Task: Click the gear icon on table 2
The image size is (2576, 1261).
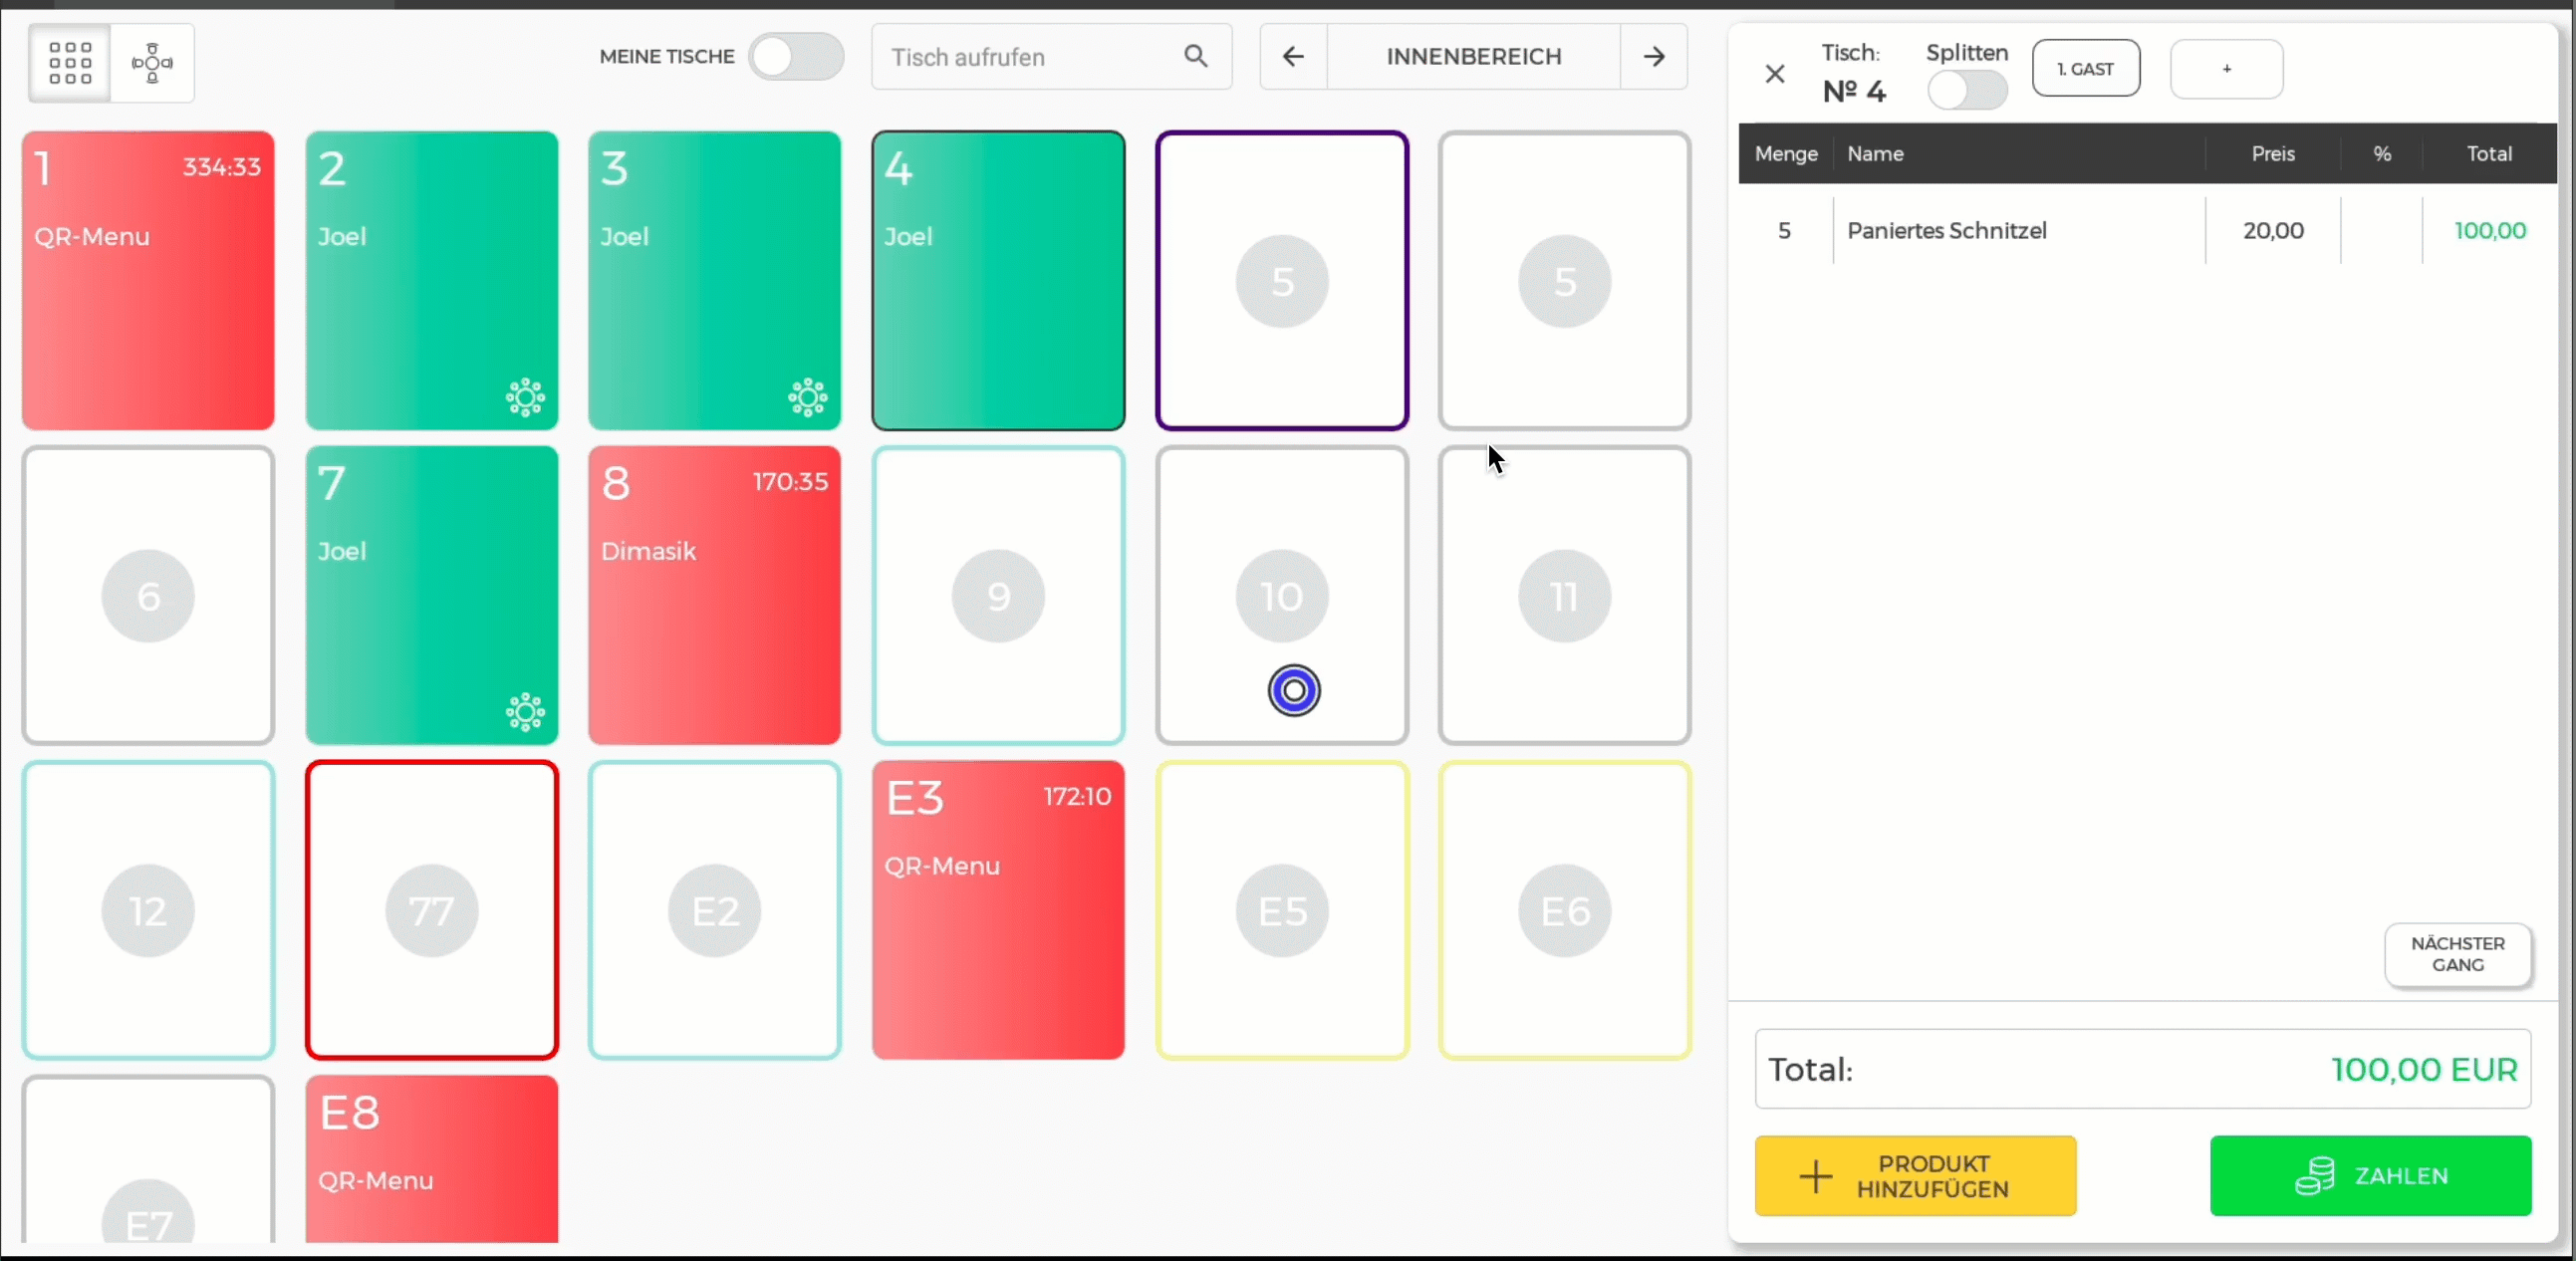Action: pyautogui.click(x=525, y=397)
